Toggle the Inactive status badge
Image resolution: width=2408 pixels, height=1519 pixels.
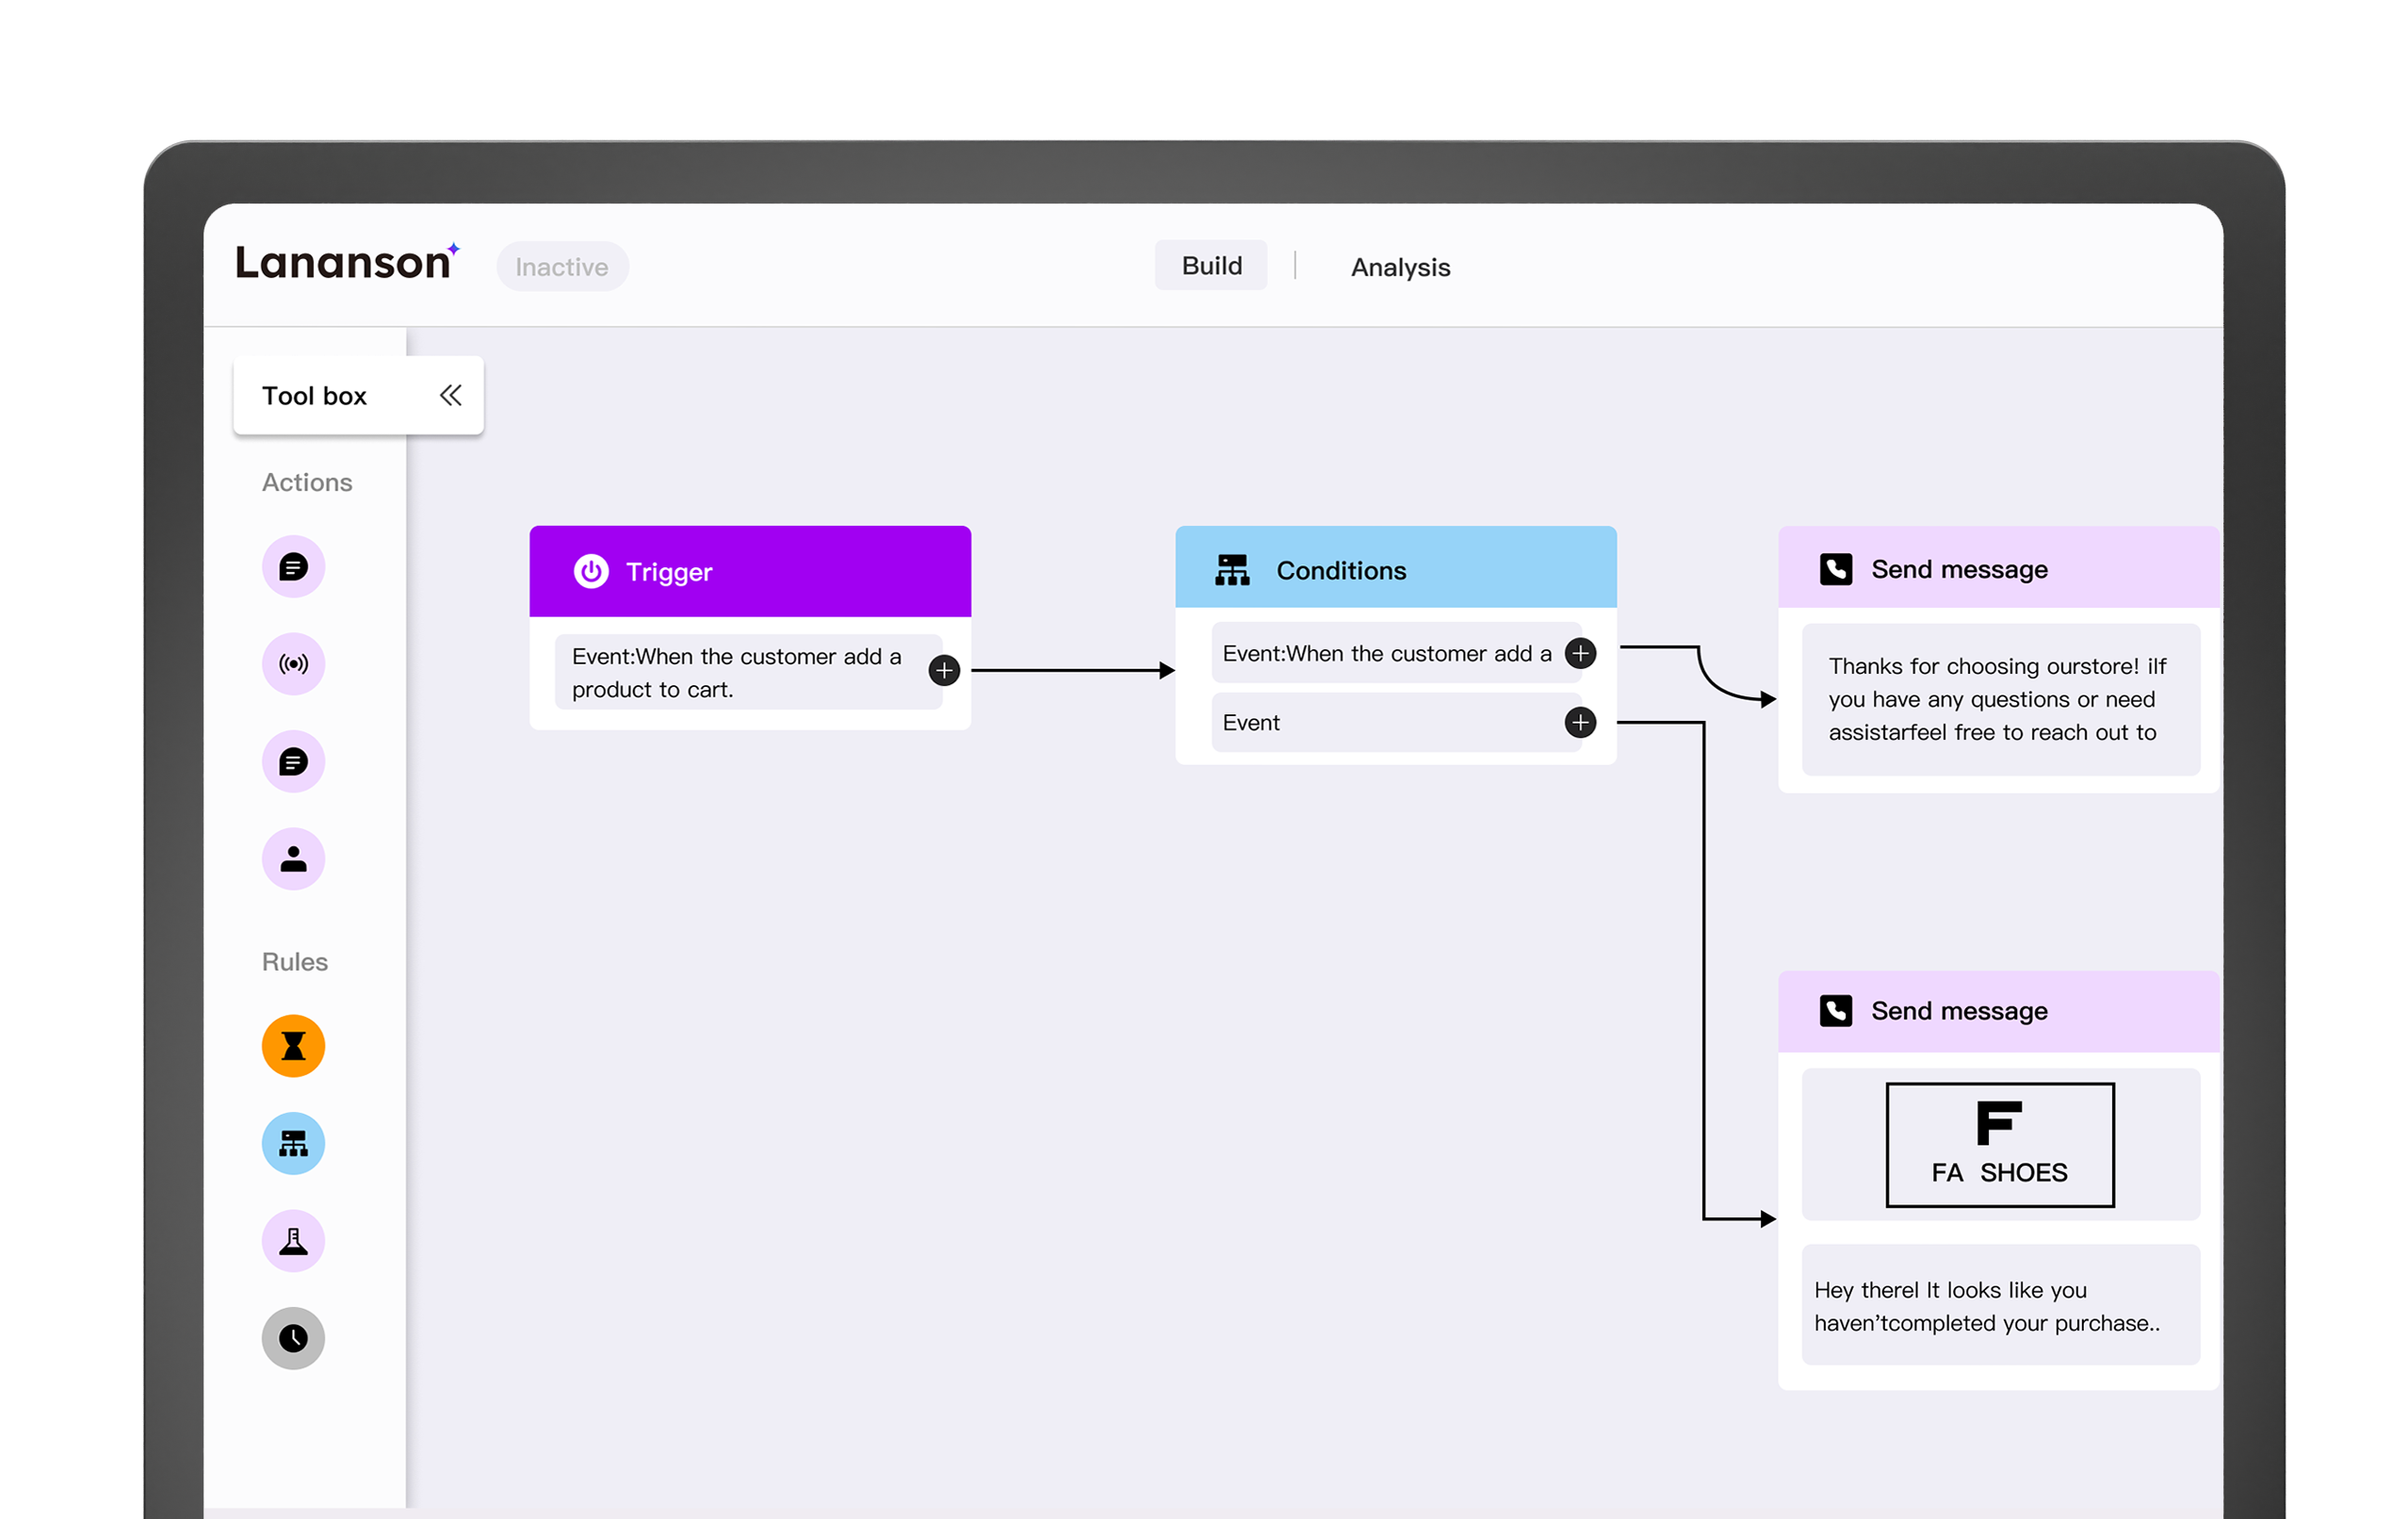point(562,267)
